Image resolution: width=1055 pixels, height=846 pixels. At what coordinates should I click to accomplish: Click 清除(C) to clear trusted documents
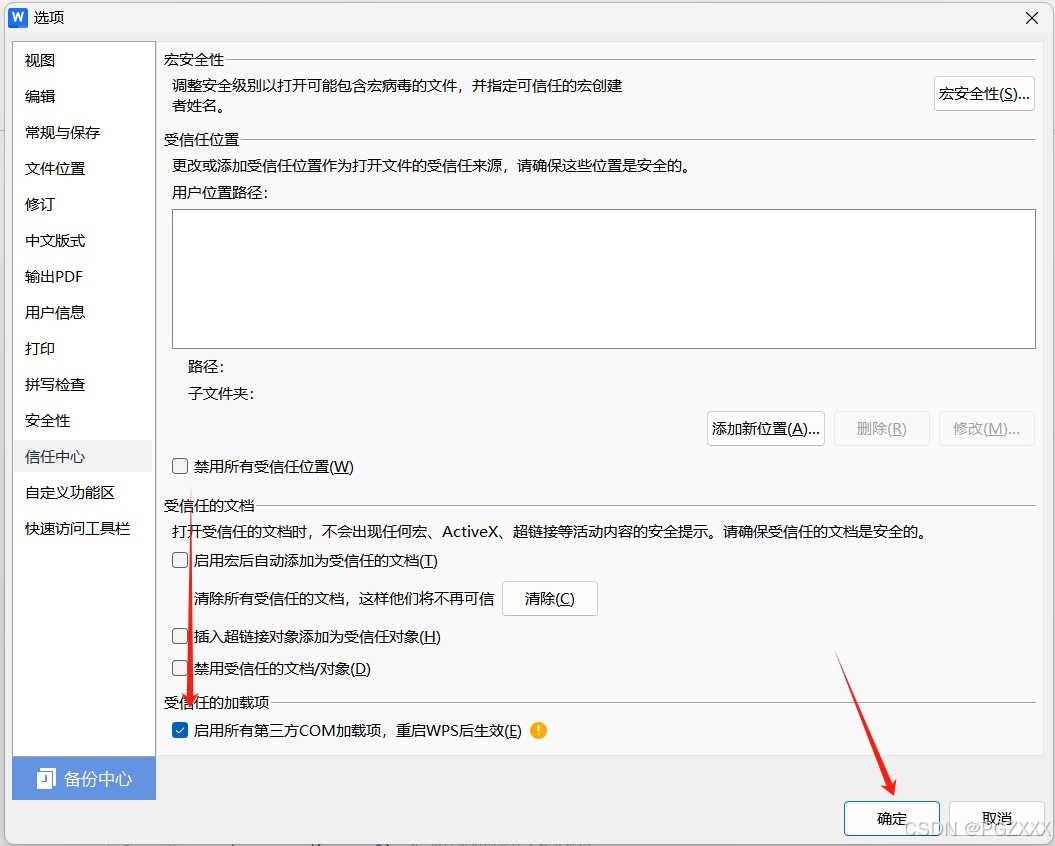tap(550, 598)
